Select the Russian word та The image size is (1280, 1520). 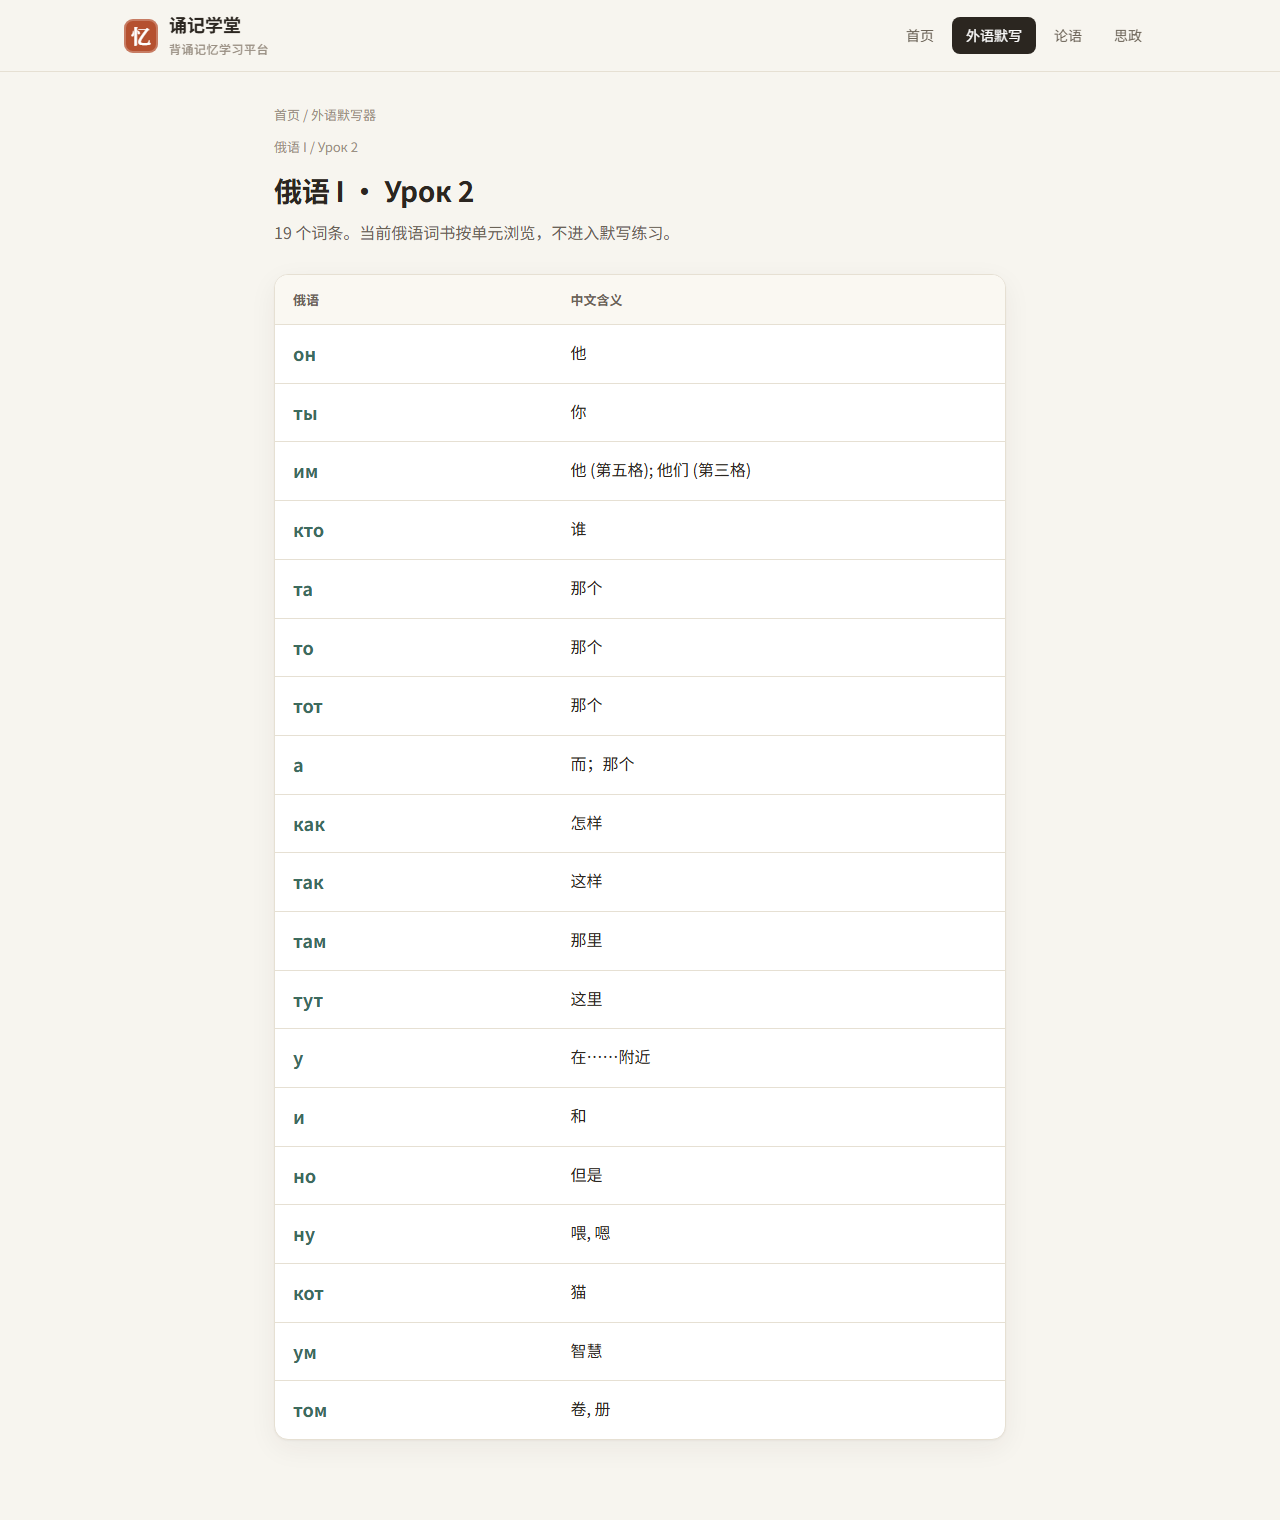click(x=303, y=590)
